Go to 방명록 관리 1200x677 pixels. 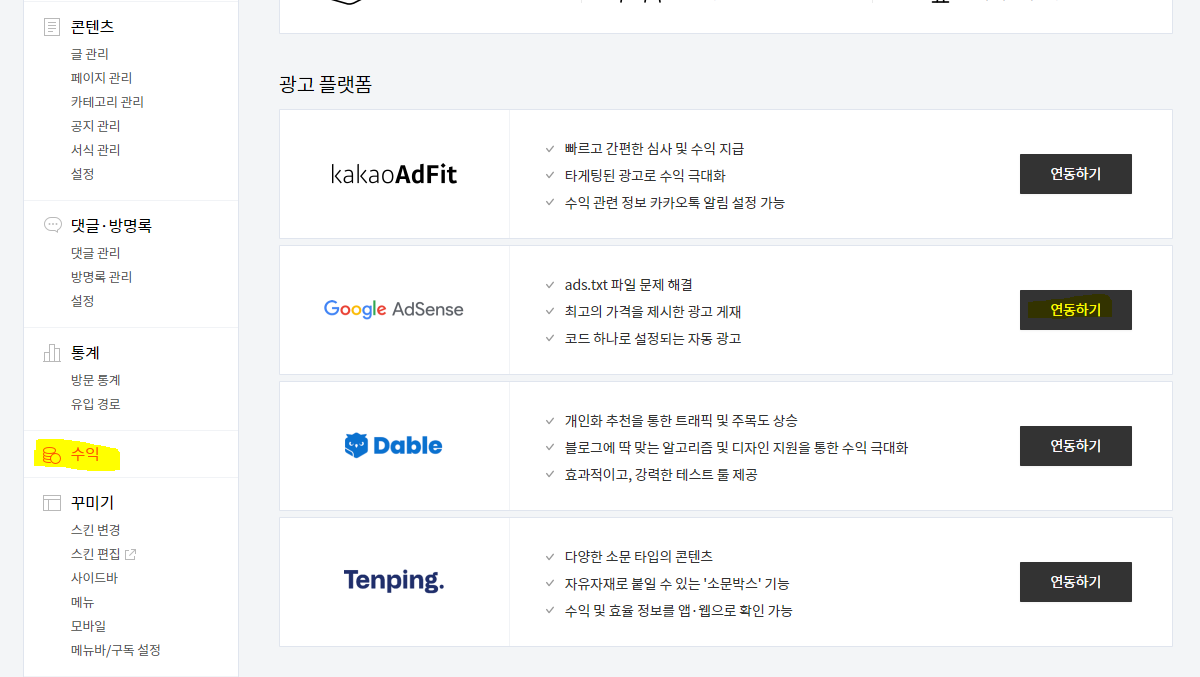(101, 277)
